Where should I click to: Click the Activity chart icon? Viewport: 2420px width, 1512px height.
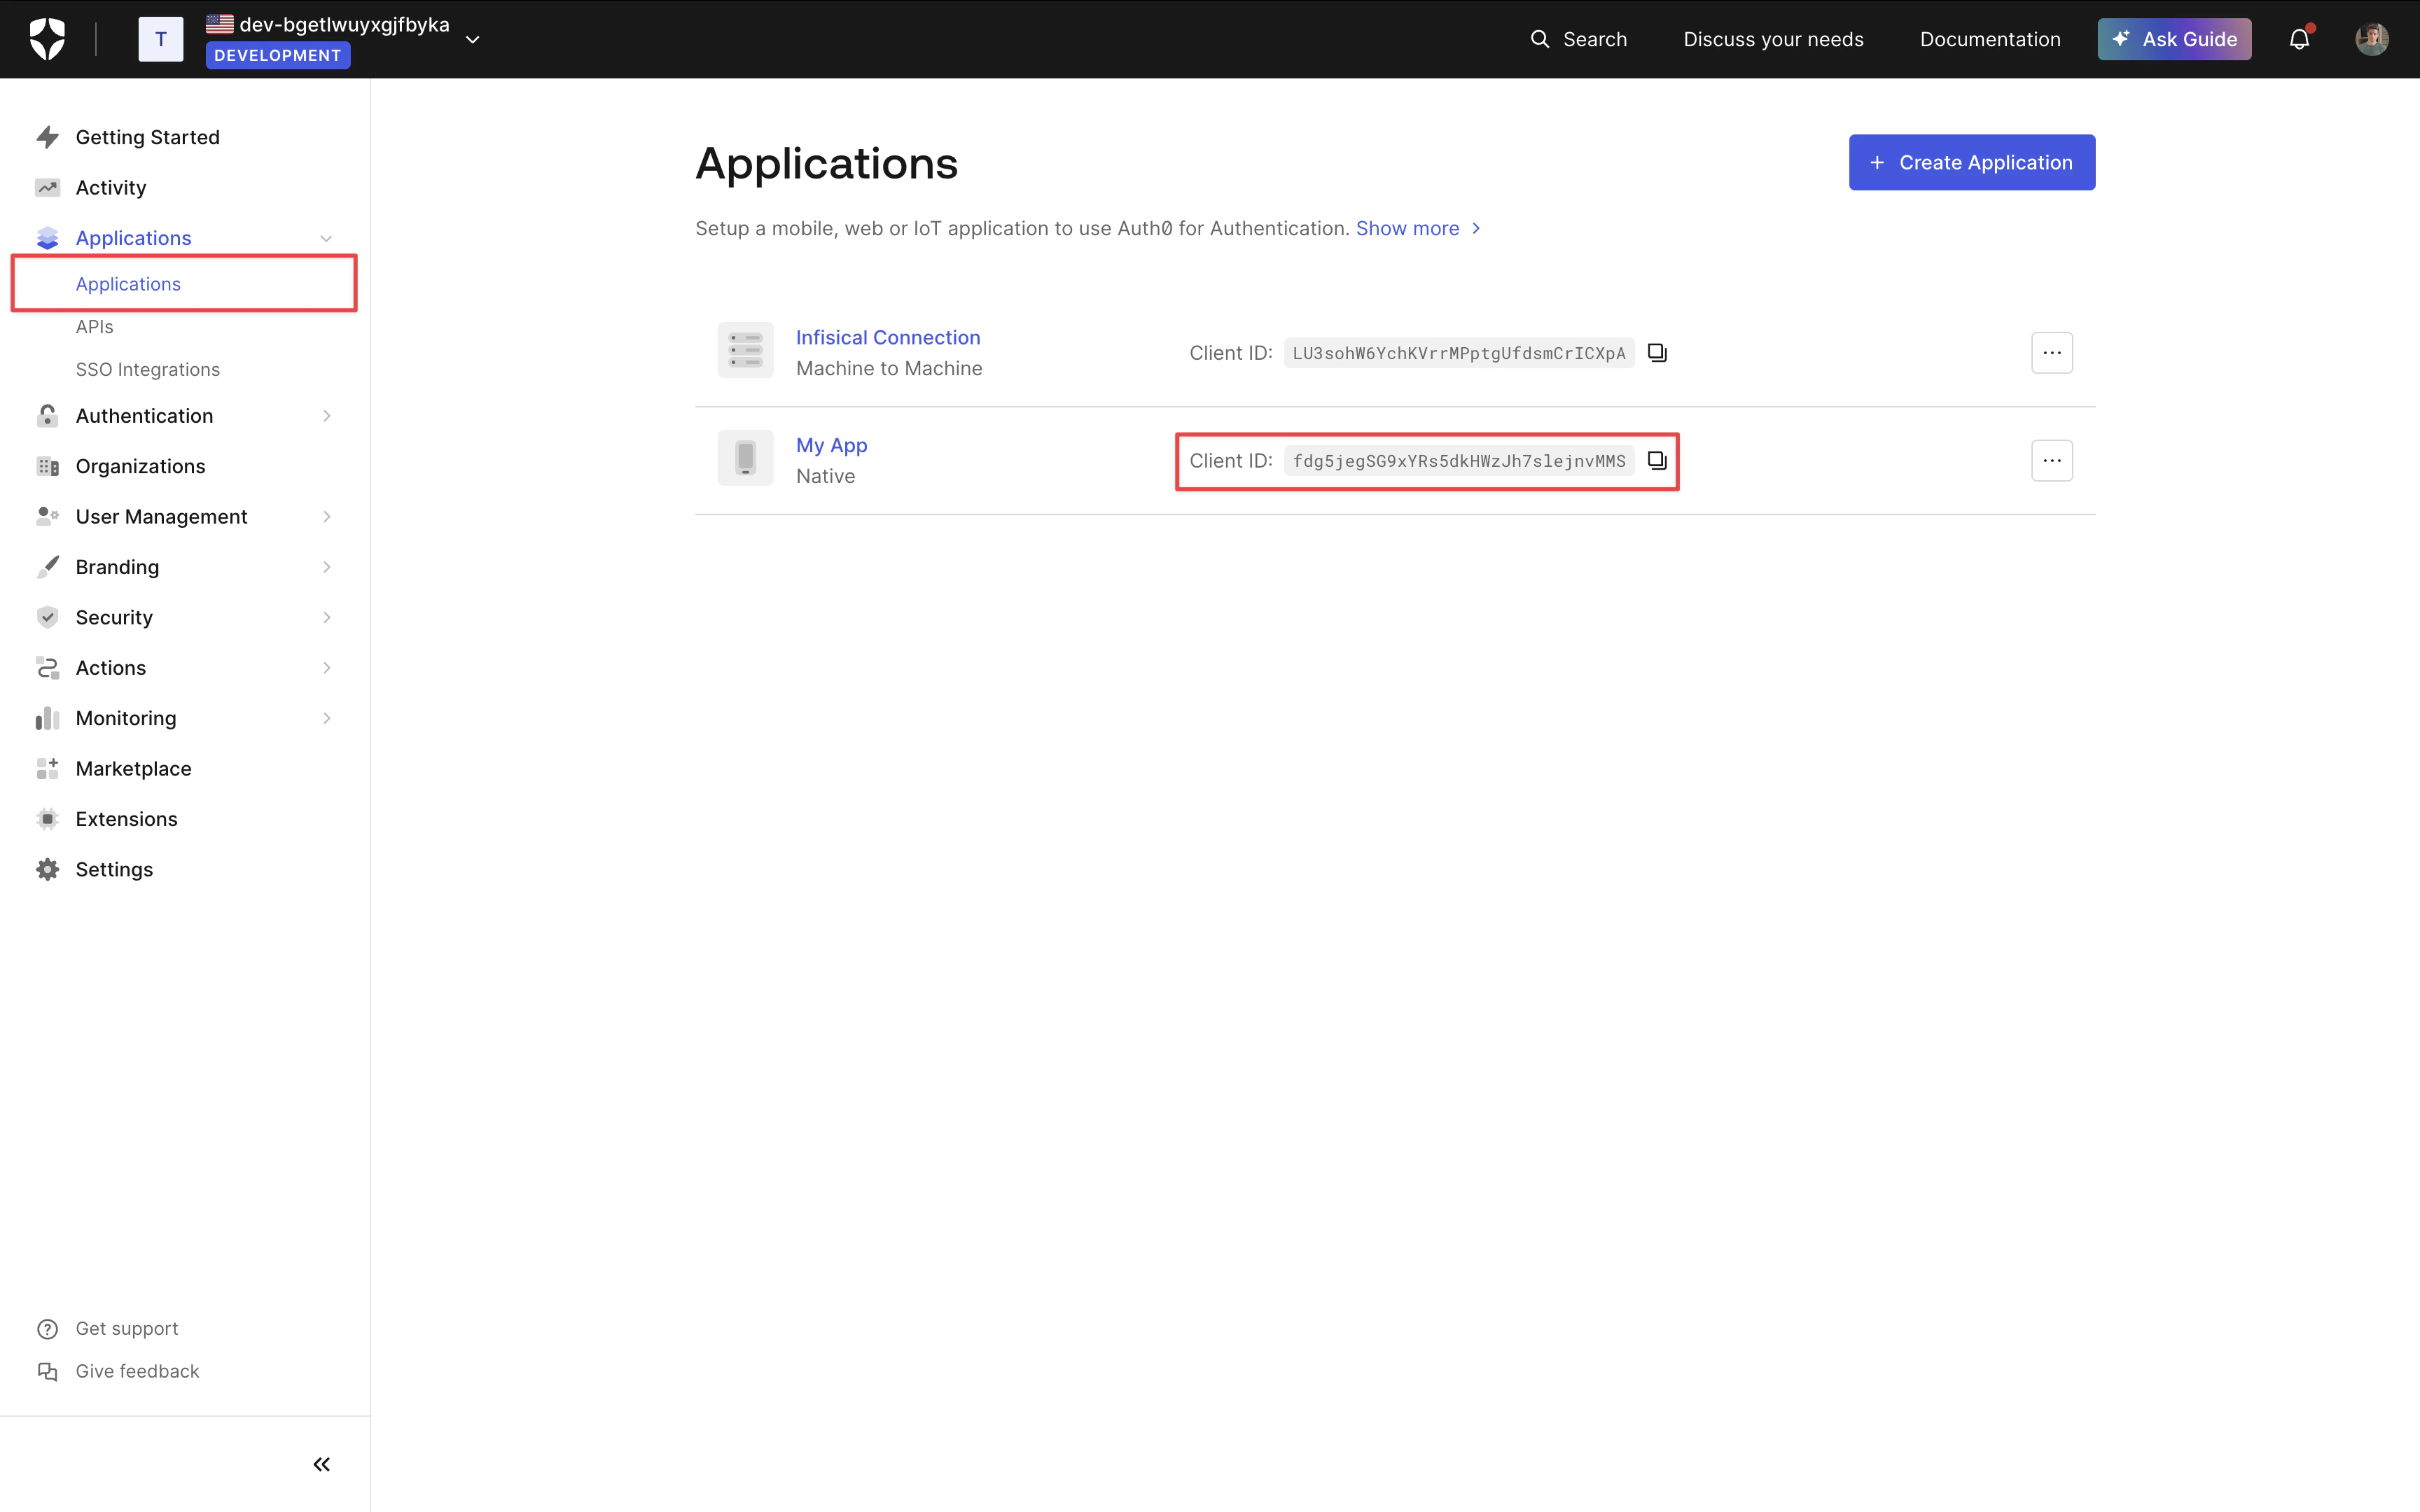click(x=47, y=187)
